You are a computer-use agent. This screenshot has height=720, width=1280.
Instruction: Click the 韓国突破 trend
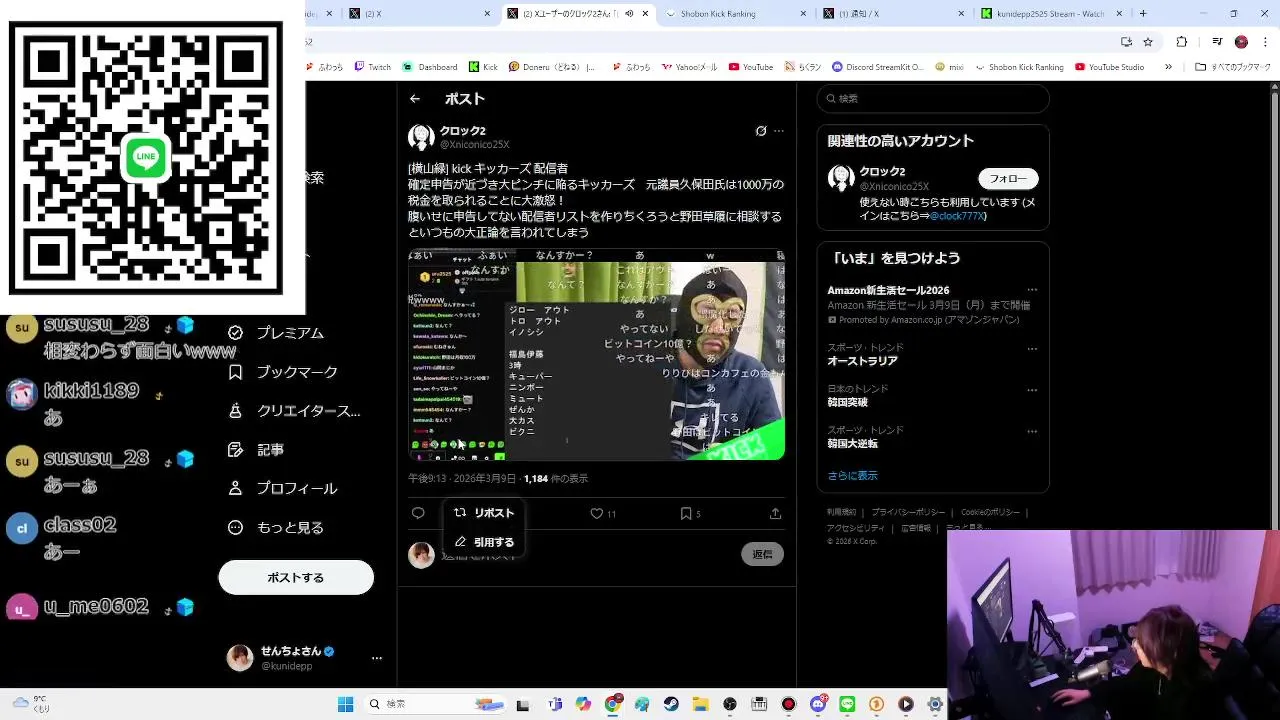(848, 402)
